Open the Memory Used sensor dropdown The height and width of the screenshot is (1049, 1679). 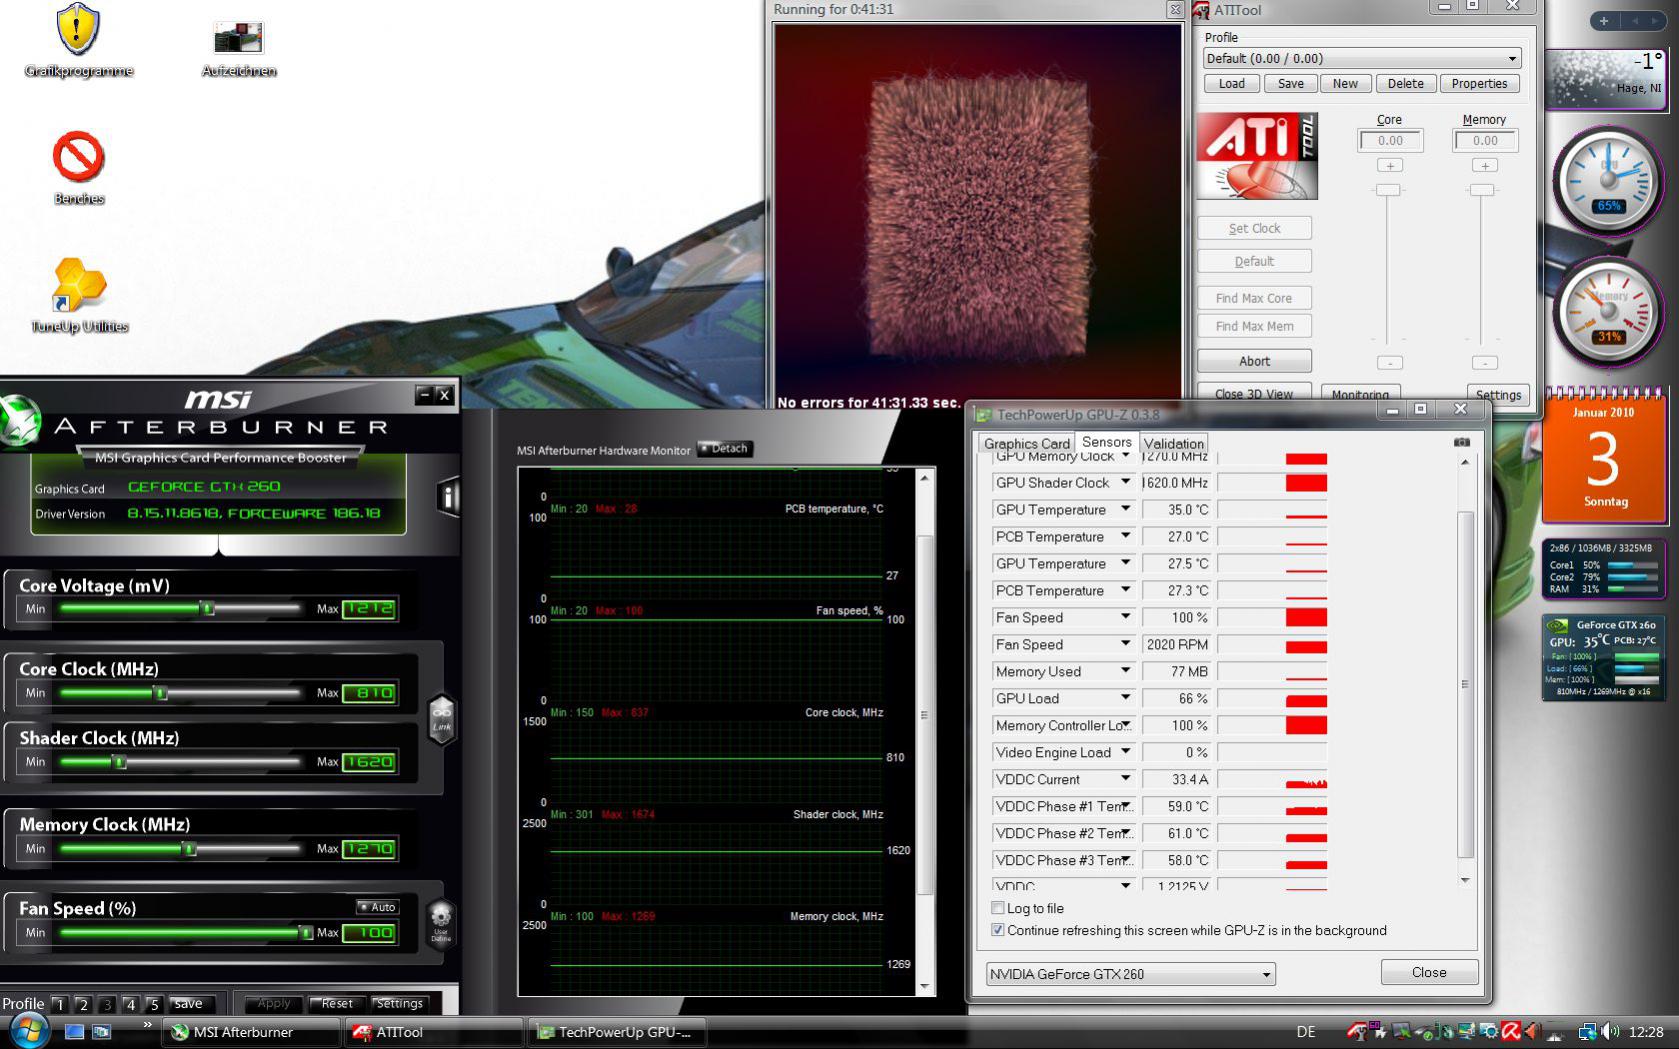[x=1125, y=671]
